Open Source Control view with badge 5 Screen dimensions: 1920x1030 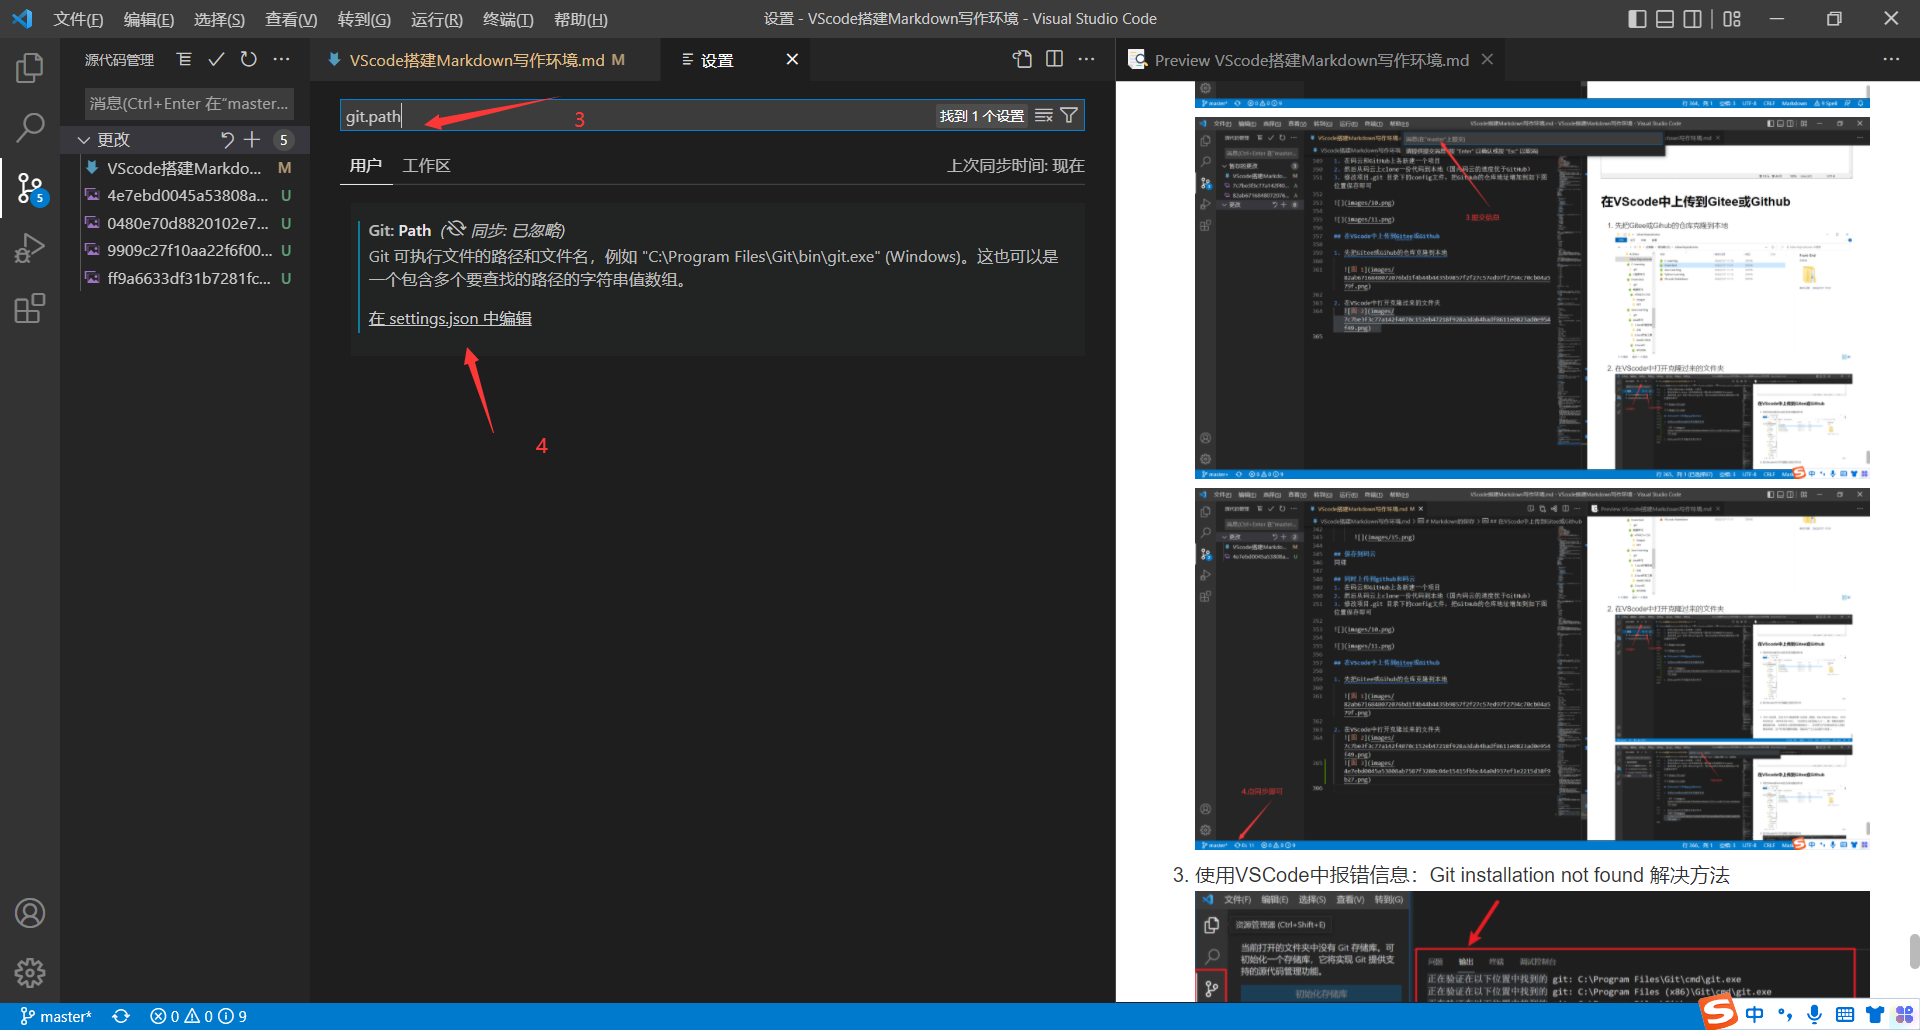[30, 187]
